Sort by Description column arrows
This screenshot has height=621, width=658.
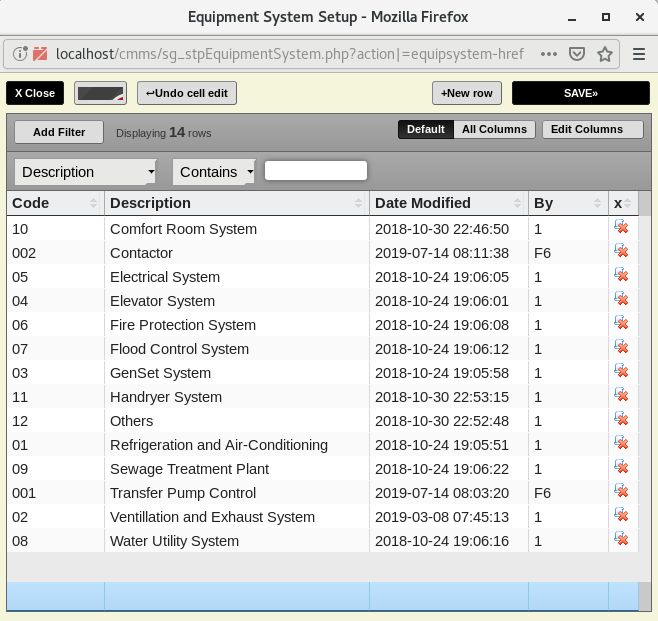tap(358, 203)
